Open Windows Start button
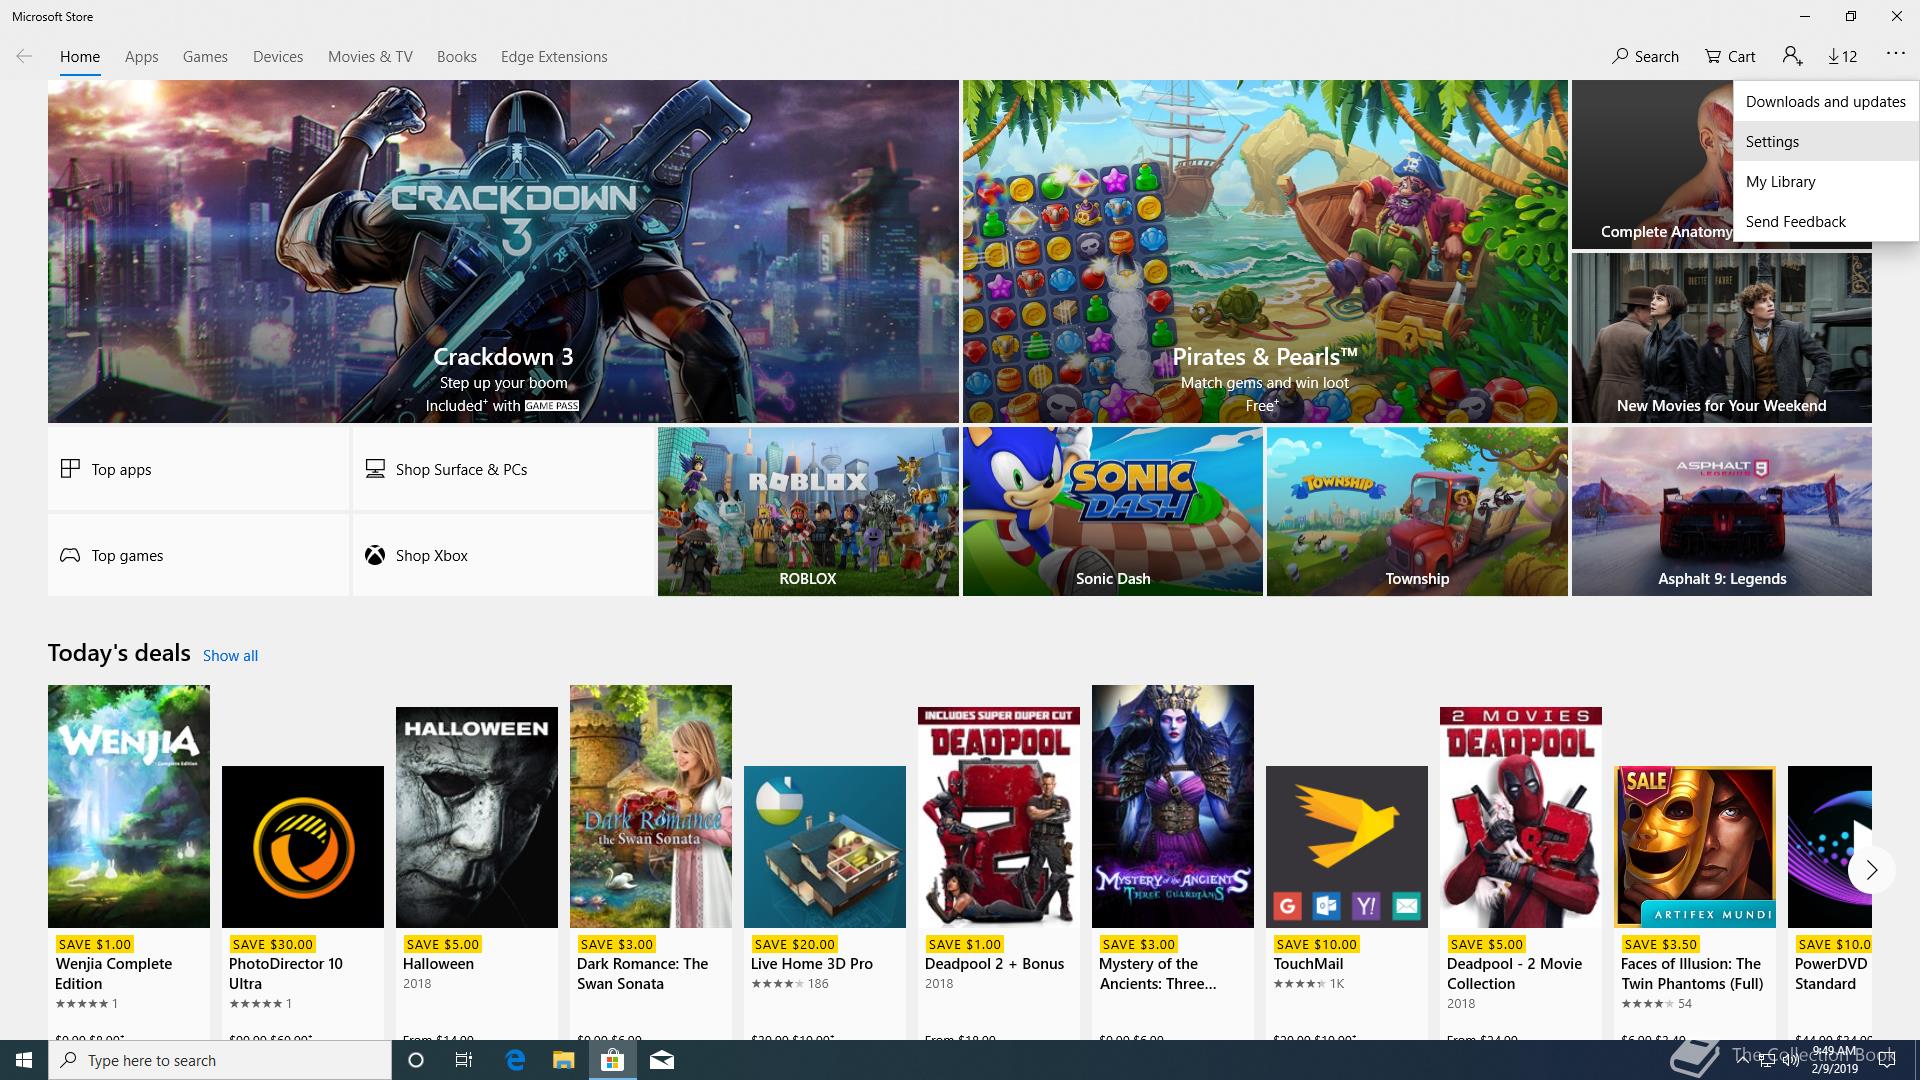 click(x=24, y=1060)
